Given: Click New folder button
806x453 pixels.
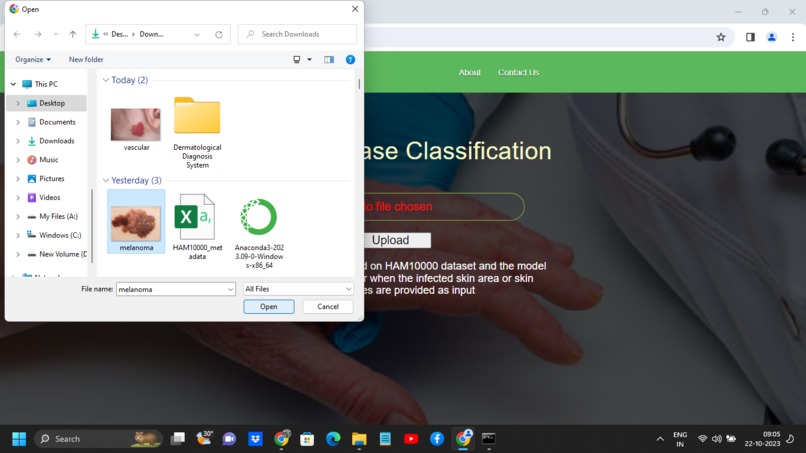Looking at the screenshot, I should (x=86, y=60).
